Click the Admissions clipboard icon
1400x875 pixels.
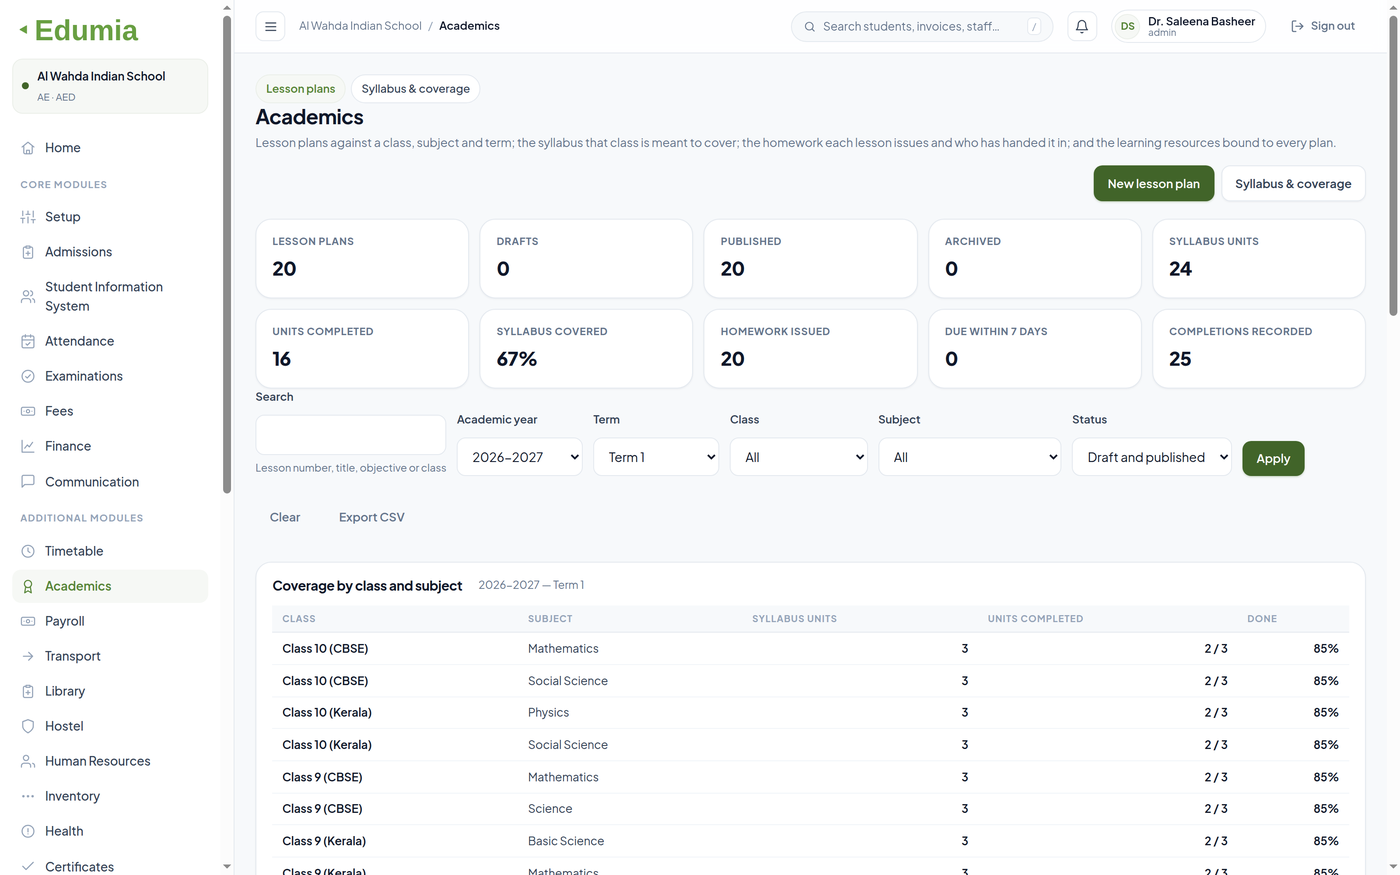point(28,252)
